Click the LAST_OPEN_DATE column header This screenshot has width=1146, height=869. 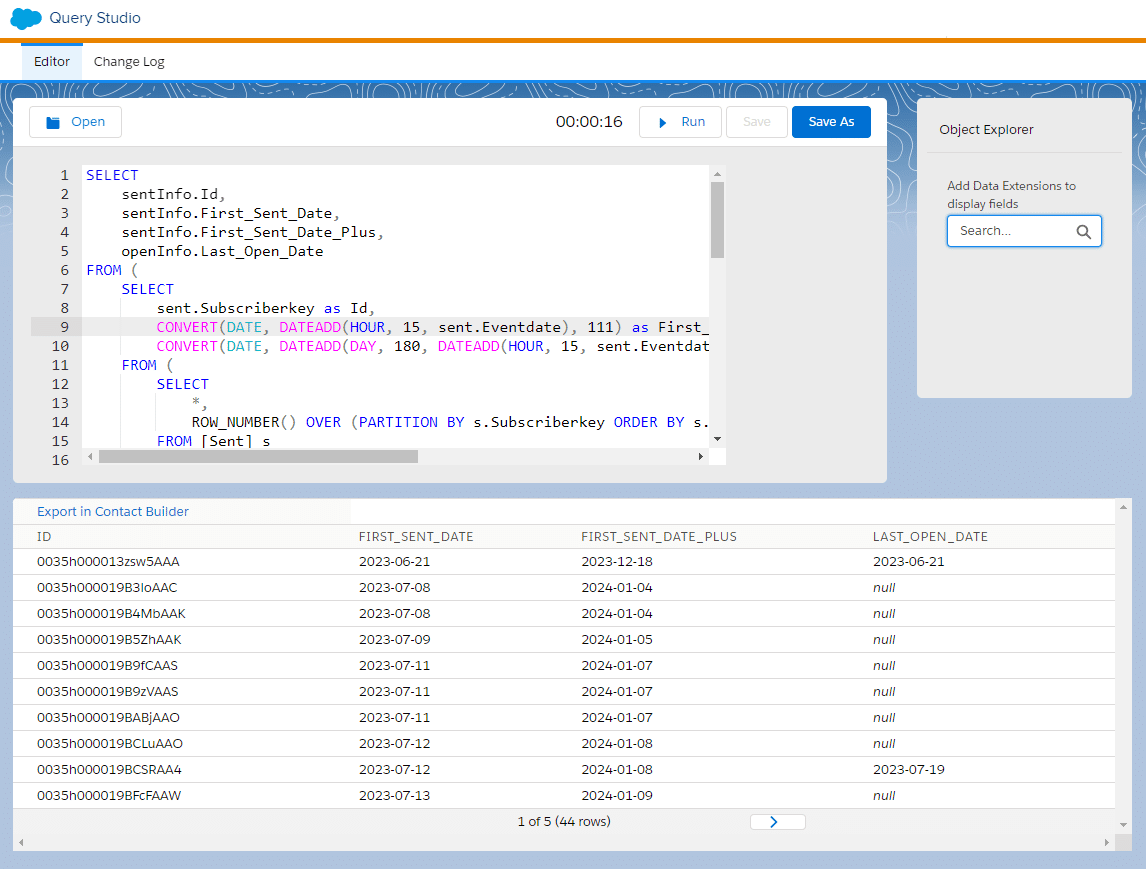[x=930, y=536]
